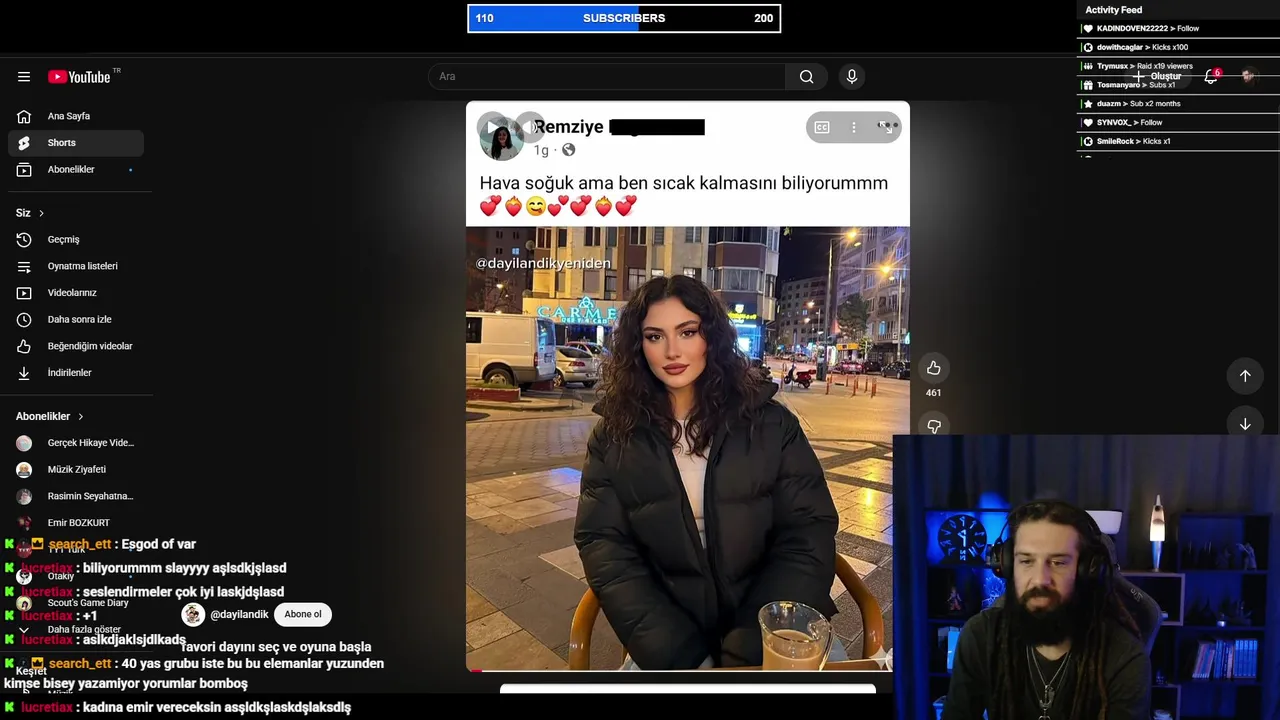Toggle closed captions on the Short
Image resolution: width=1280 pixels, height=720 pixels.
coord(821,127)
